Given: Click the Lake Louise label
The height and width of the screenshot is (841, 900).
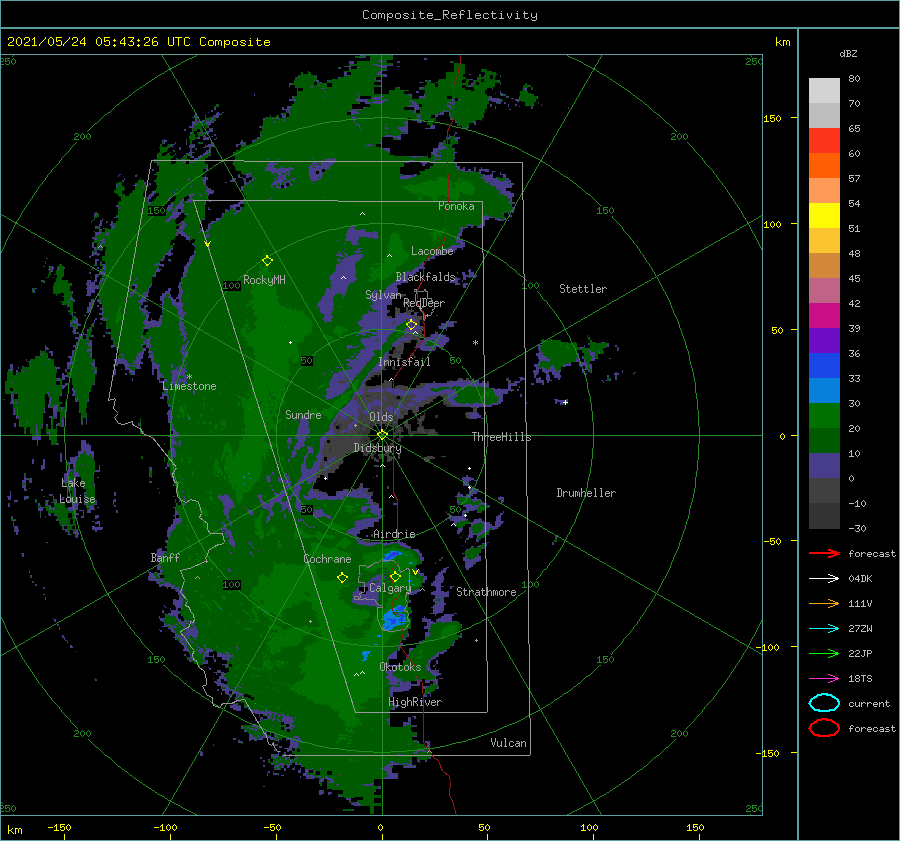Looking at the screenshot, I should 77,491.
